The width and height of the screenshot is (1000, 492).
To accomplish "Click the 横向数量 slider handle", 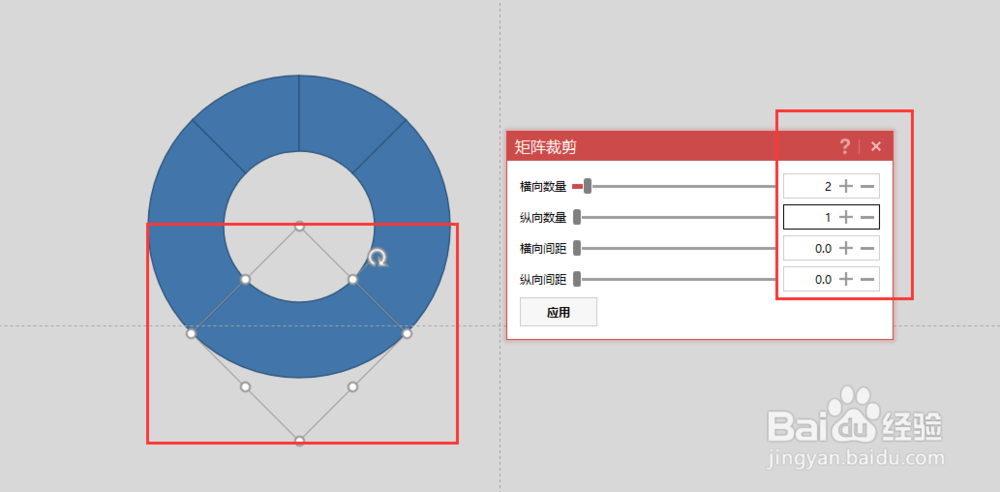I will [x=587, y=186].
